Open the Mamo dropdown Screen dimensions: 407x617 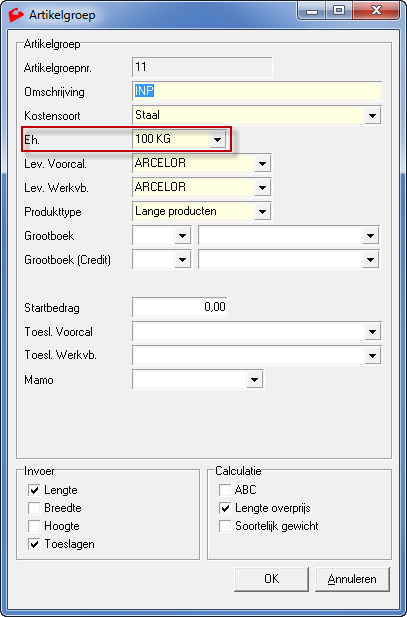click(x=254, y=380)
